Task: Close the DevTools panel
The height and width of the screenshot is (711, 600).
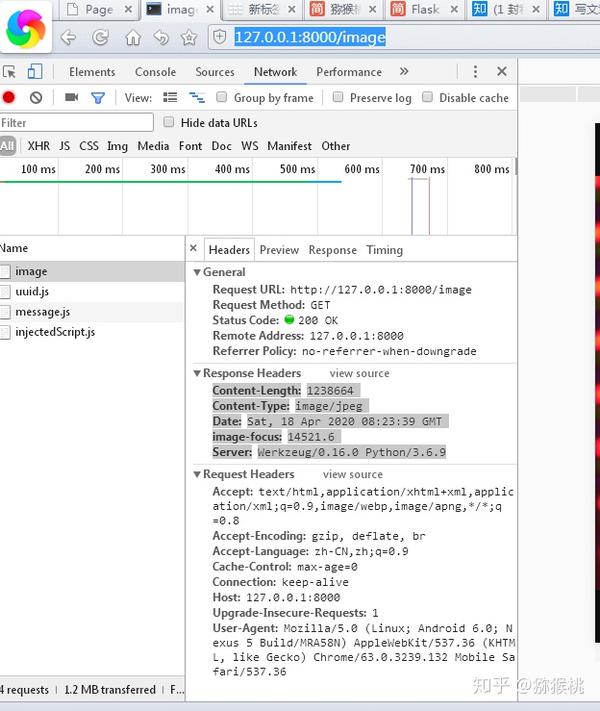Action: pyautogui.click(x=502, y=71)
